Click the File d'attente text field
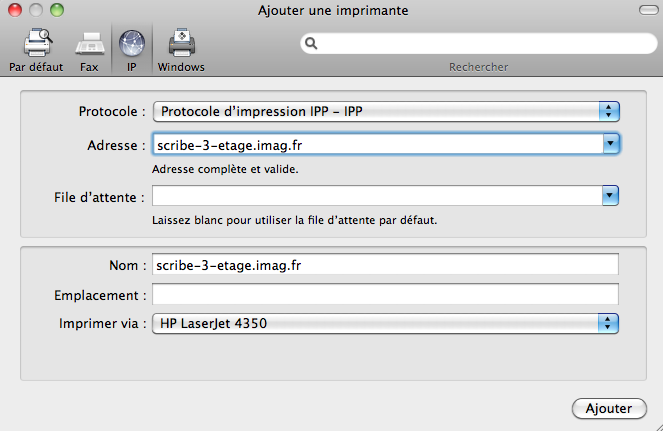 (377, 196)
